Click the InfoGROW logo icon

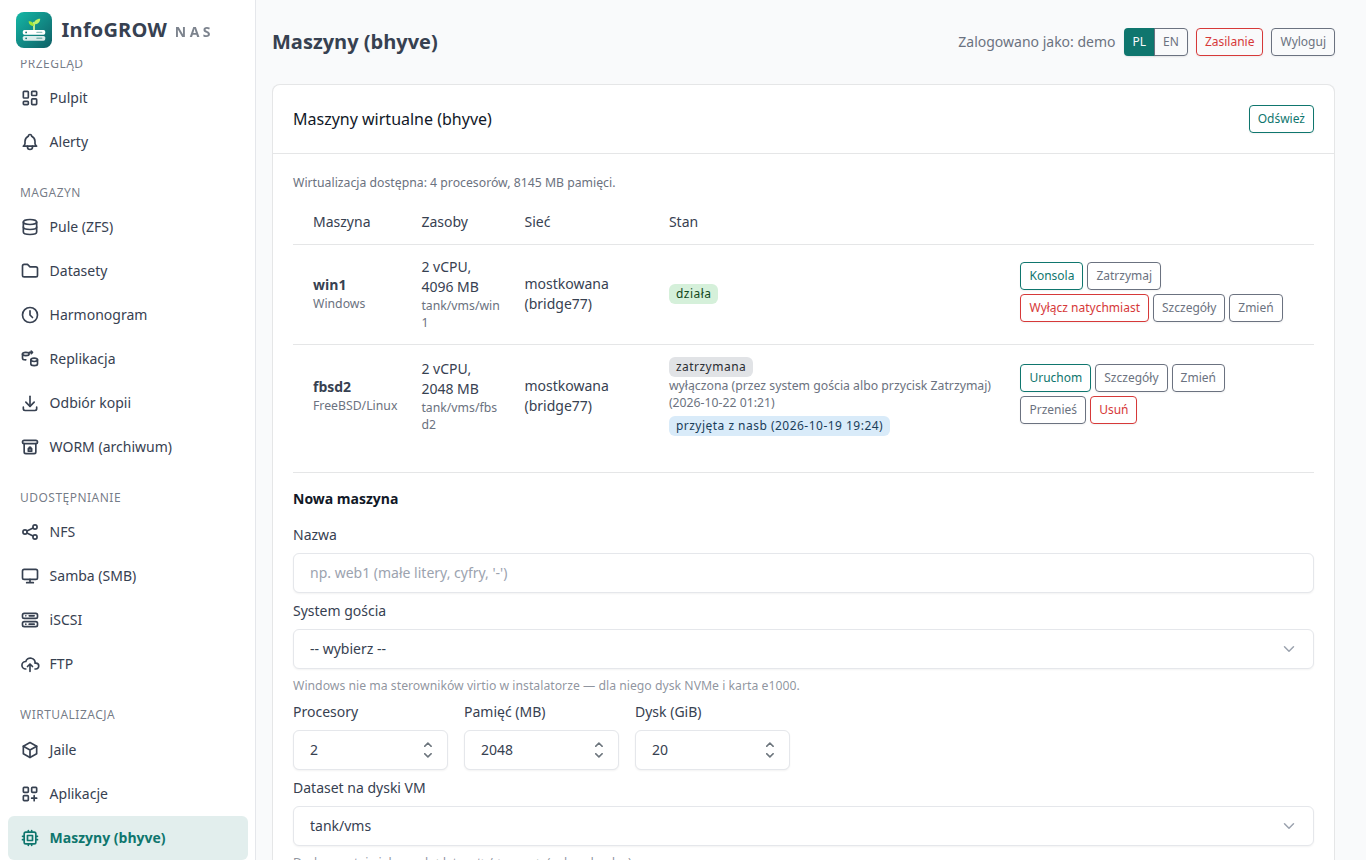coord(34,30)
